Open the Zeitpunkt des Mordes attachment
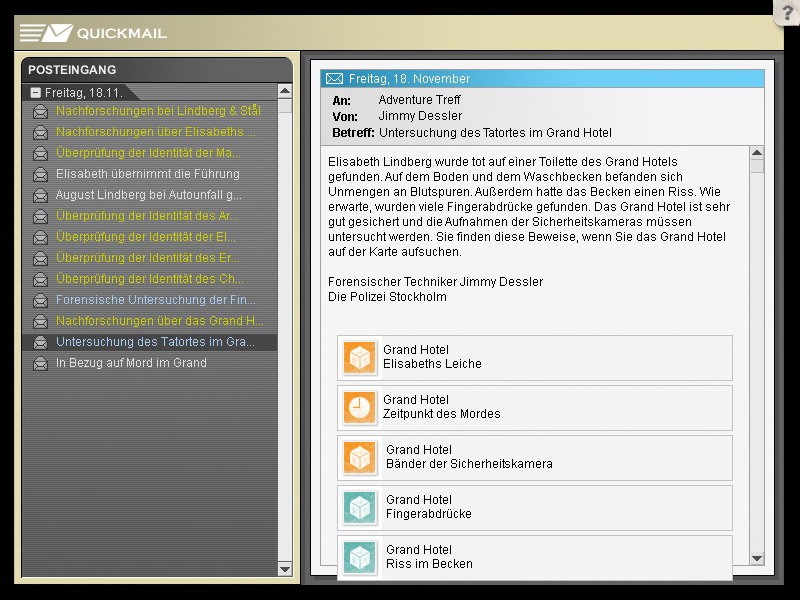800x600 pixels. point(535,408)
